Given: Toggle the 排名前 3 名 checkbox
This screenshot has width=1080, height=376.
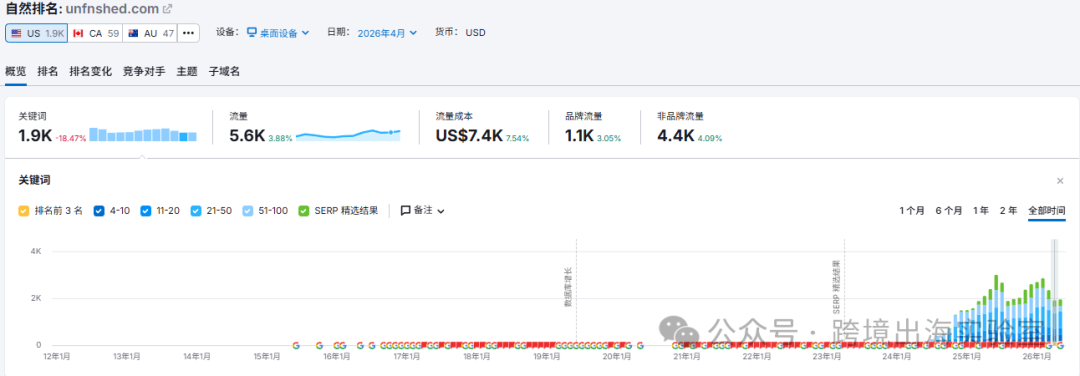Looking at the screenshot, I should pos(23,211).
